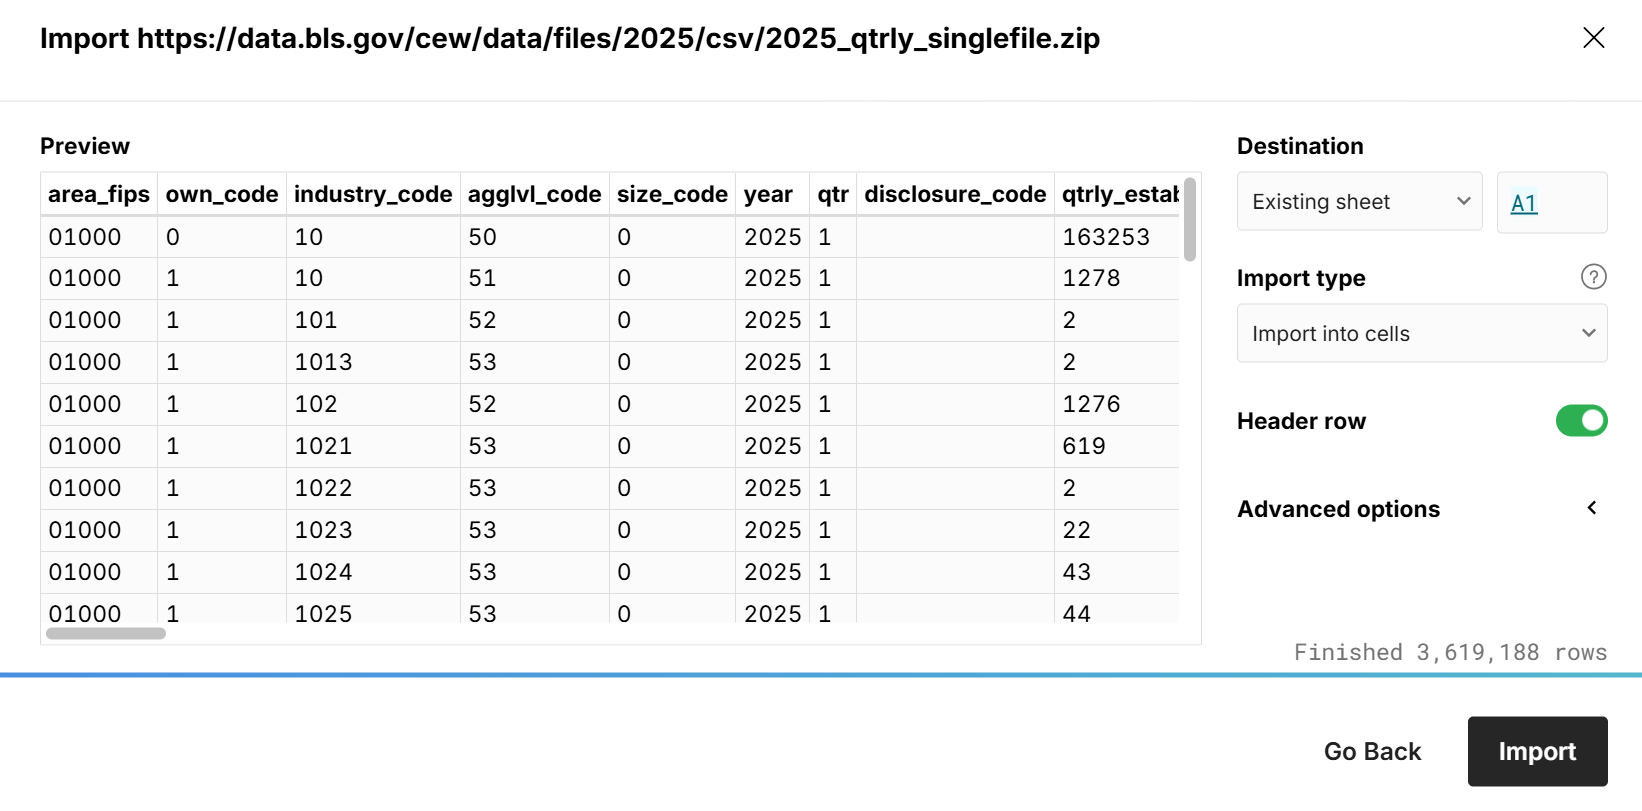Select the industry_code column header
Viewport: 1642px width, 811px height.
click(x=373, y=194)
